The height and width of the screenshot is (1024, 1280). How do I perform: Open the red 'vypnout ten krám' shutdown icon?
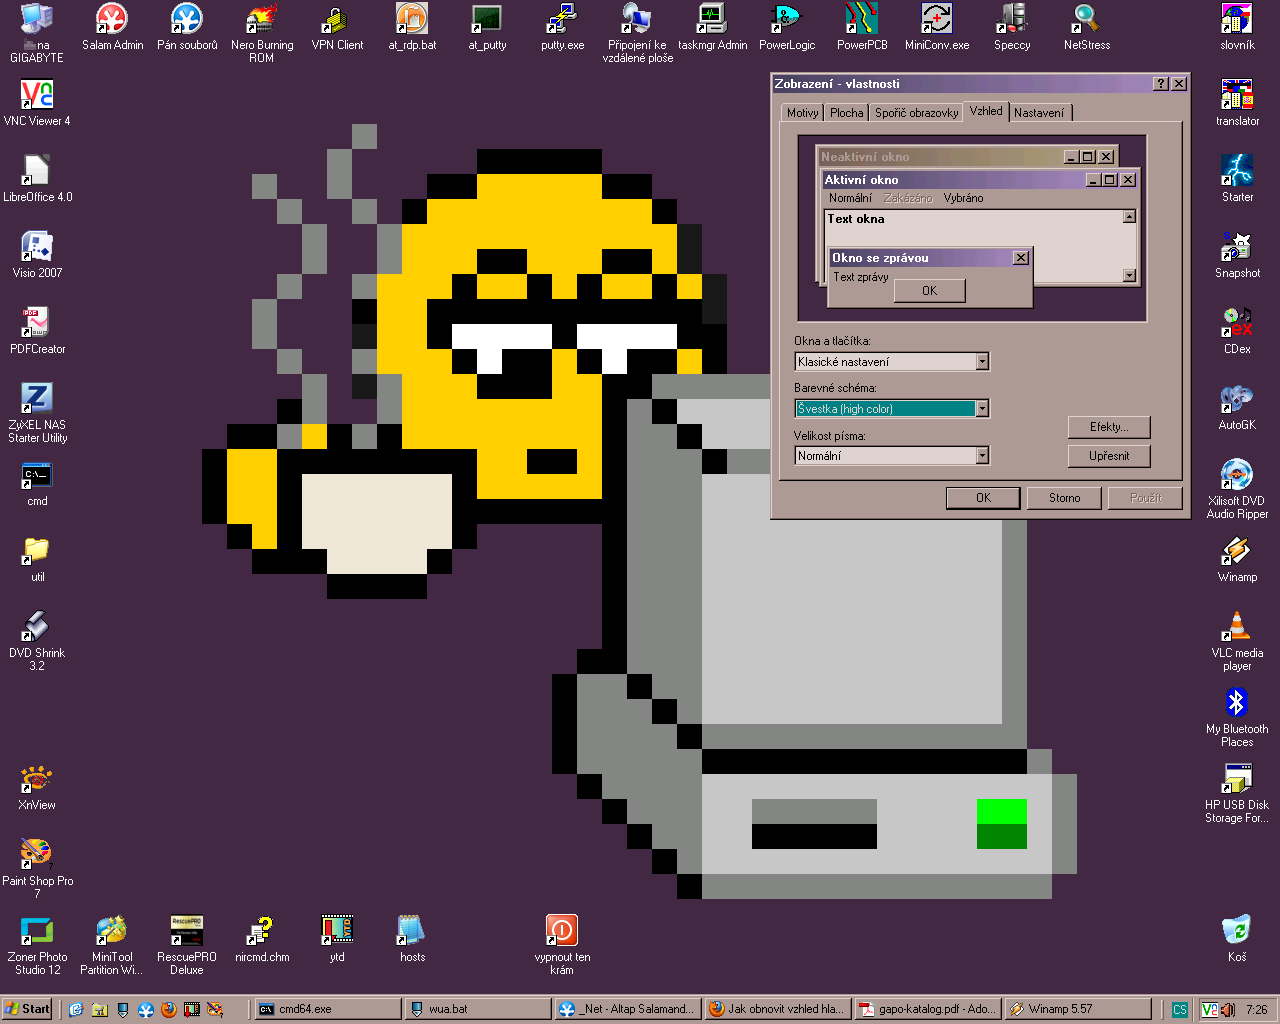562,945
